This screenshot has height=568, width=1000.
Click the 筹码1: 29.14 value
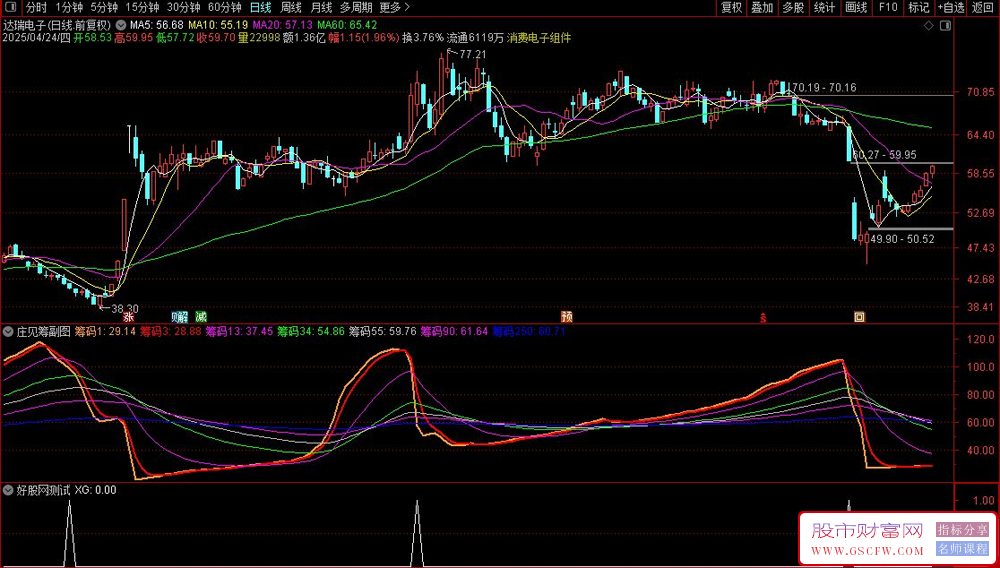[x=105, y=331]
